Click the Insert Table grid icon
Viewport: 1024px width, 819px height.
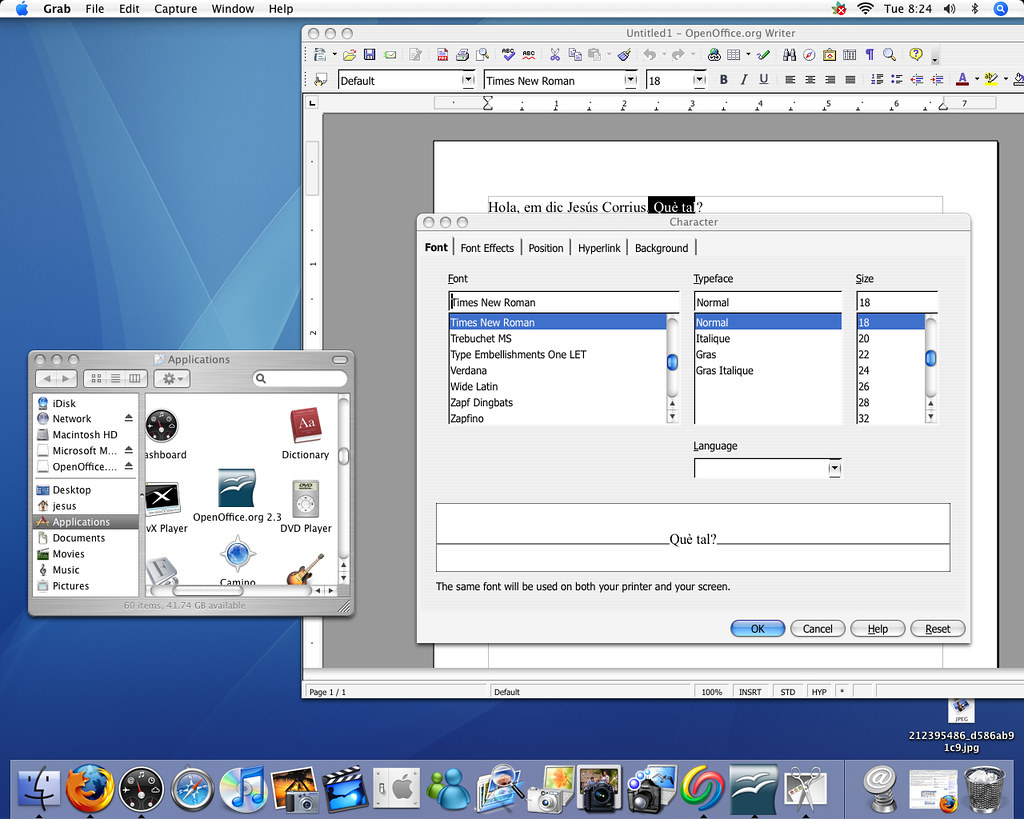(734, 55)
